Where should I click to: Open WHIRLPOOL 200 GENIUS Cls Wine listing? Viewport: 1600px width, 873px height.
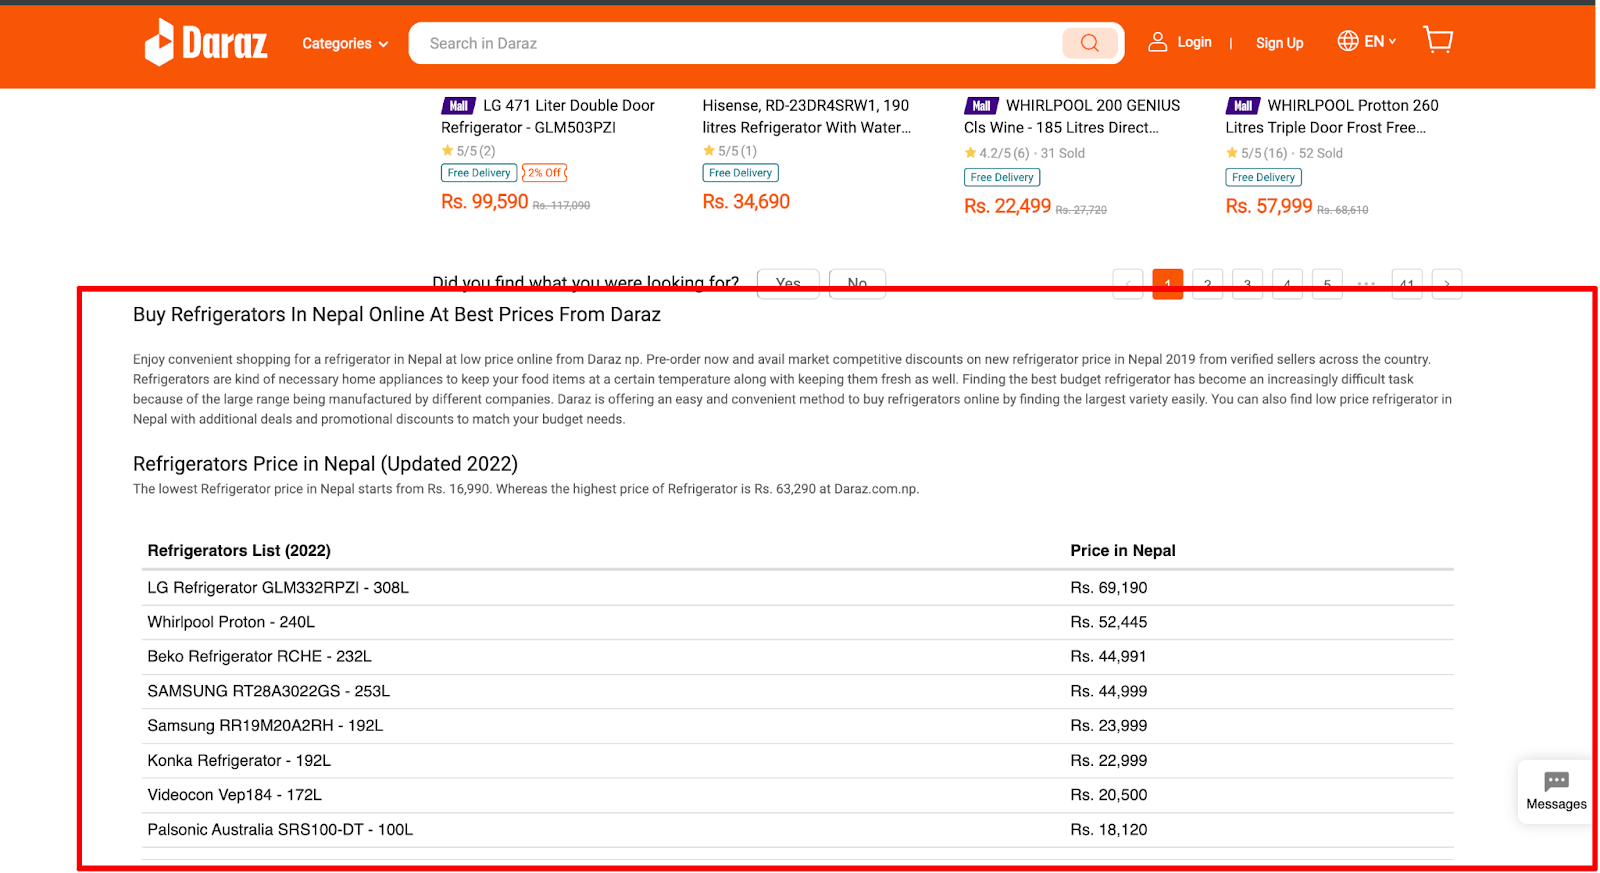pyautogui.click(x=1072, y=116)
